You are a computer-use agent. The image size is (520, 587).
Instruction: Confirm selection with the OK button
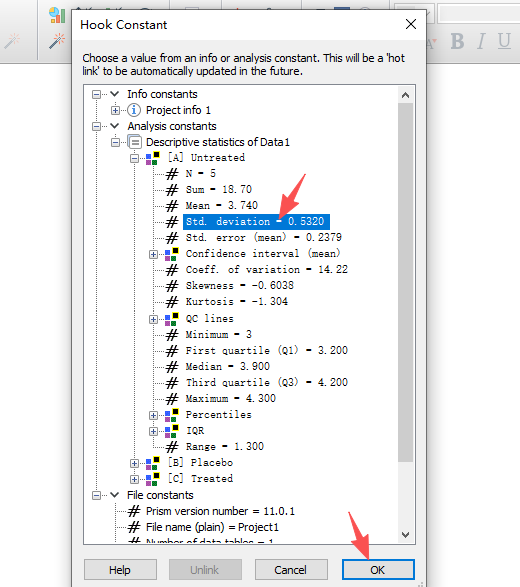point(378,570)
